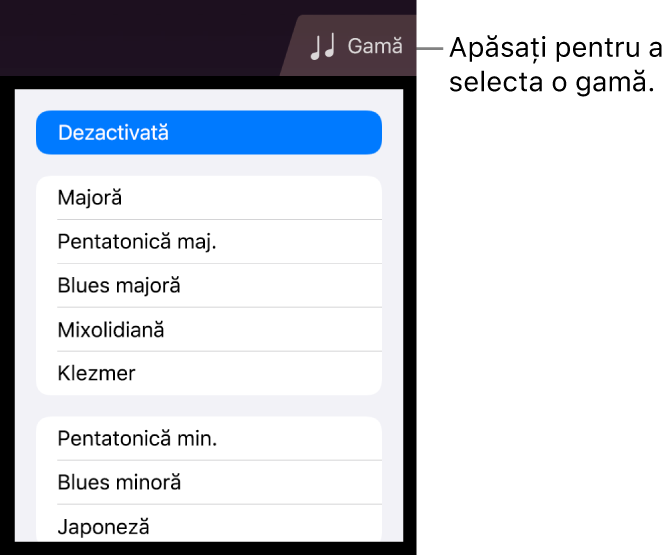The height and width of the screenshot is (556, 668).
Task: Tap the Mixolidiană list row
Action: (x=208, y=330)
